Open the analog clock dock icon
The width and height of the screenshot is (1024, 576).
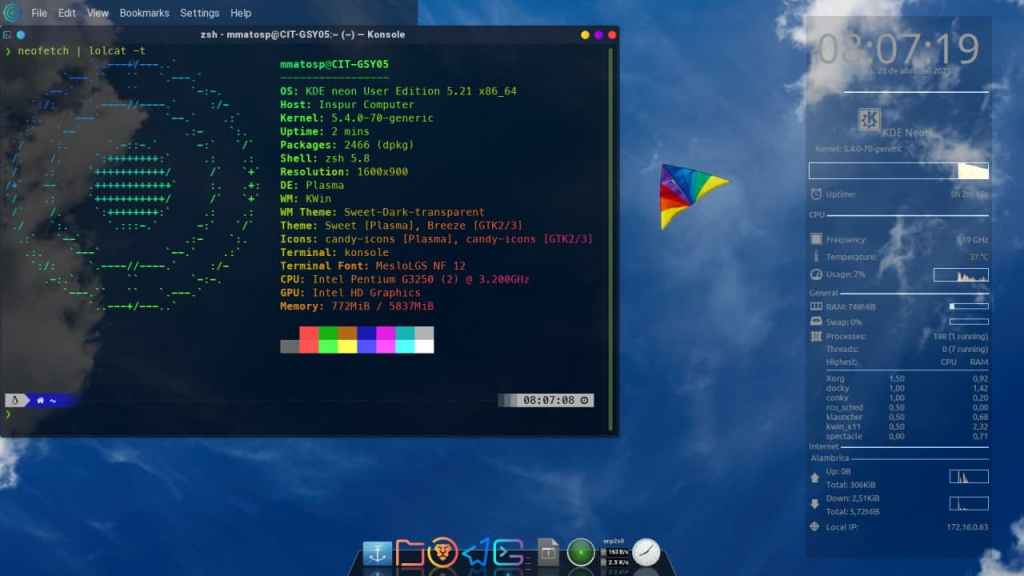coord(647,552)
